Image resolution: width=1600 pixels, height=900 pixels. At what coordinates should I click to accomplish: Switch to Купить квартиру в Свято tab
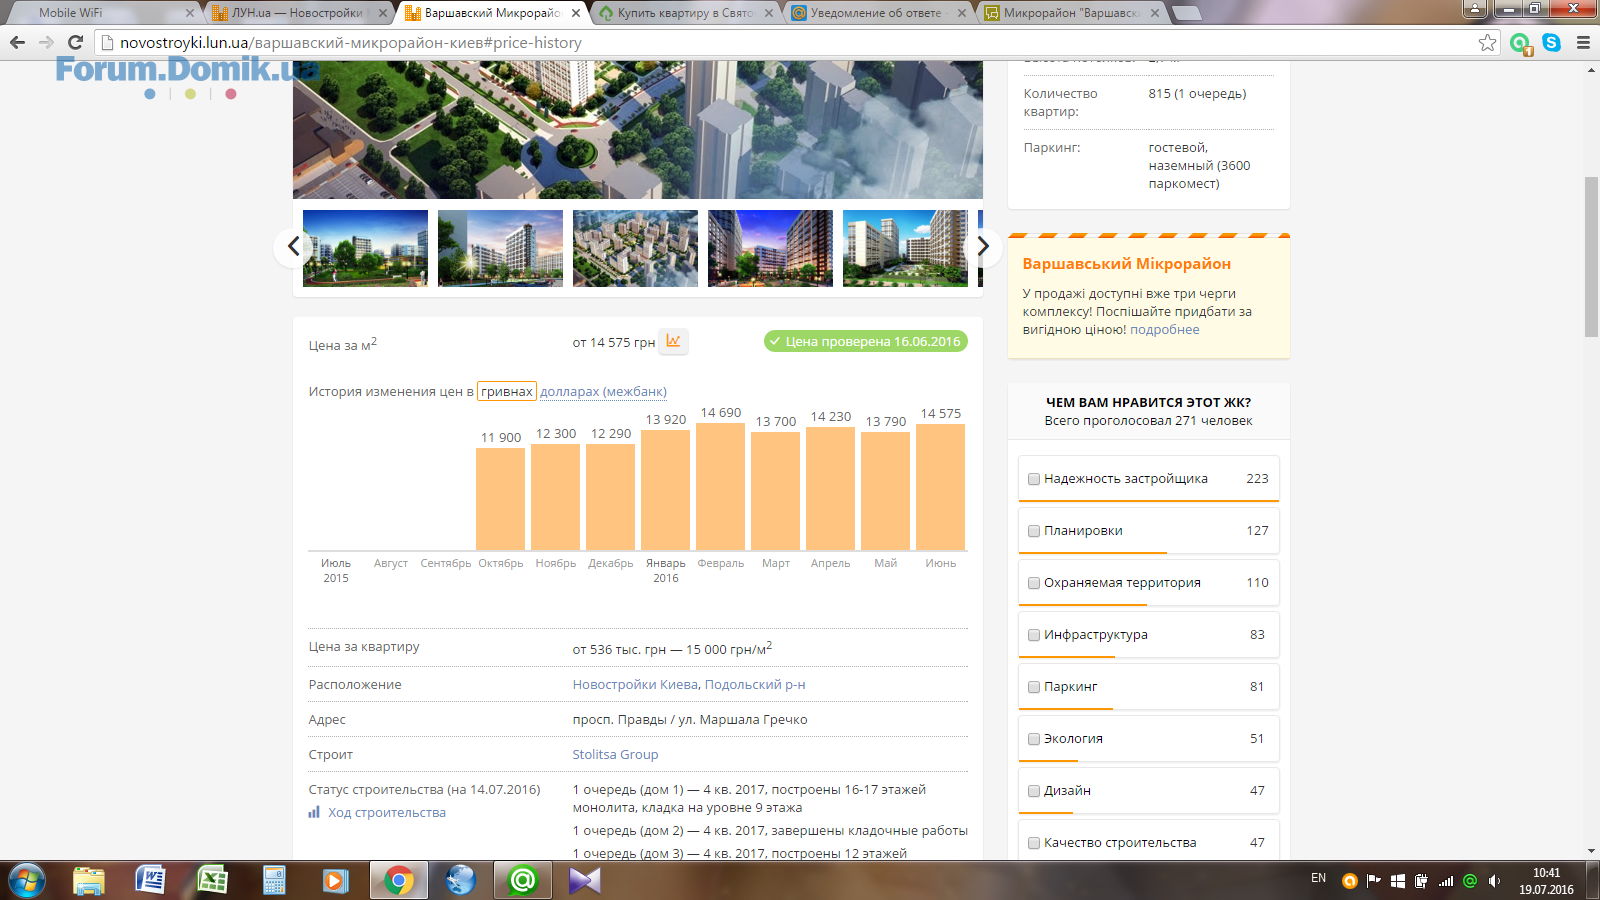click(x=686, y=13)
